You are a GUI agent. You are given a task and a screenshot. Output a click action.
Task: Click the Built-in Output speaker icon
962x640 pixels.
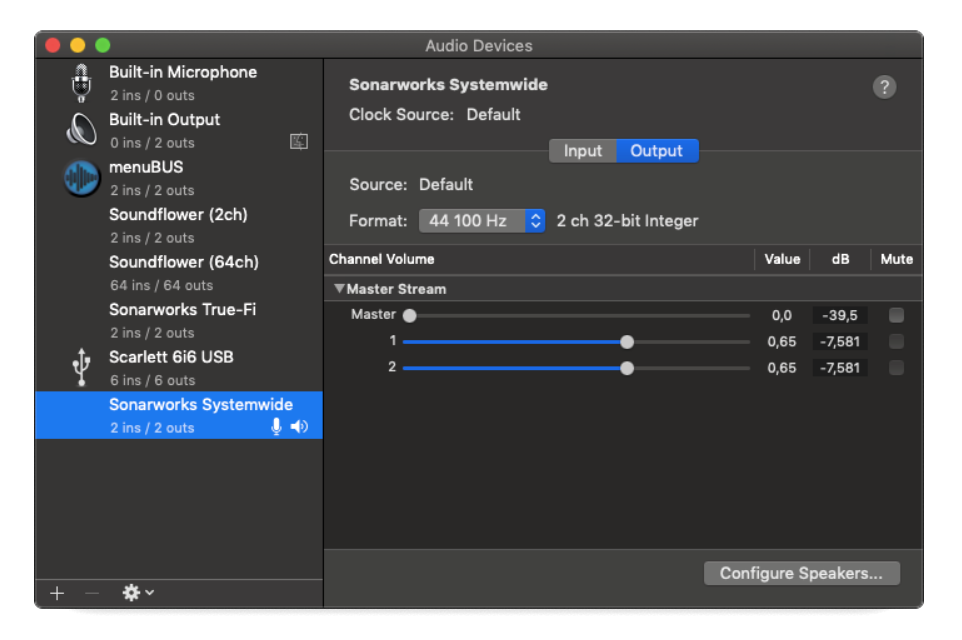[x=81, y=130]
